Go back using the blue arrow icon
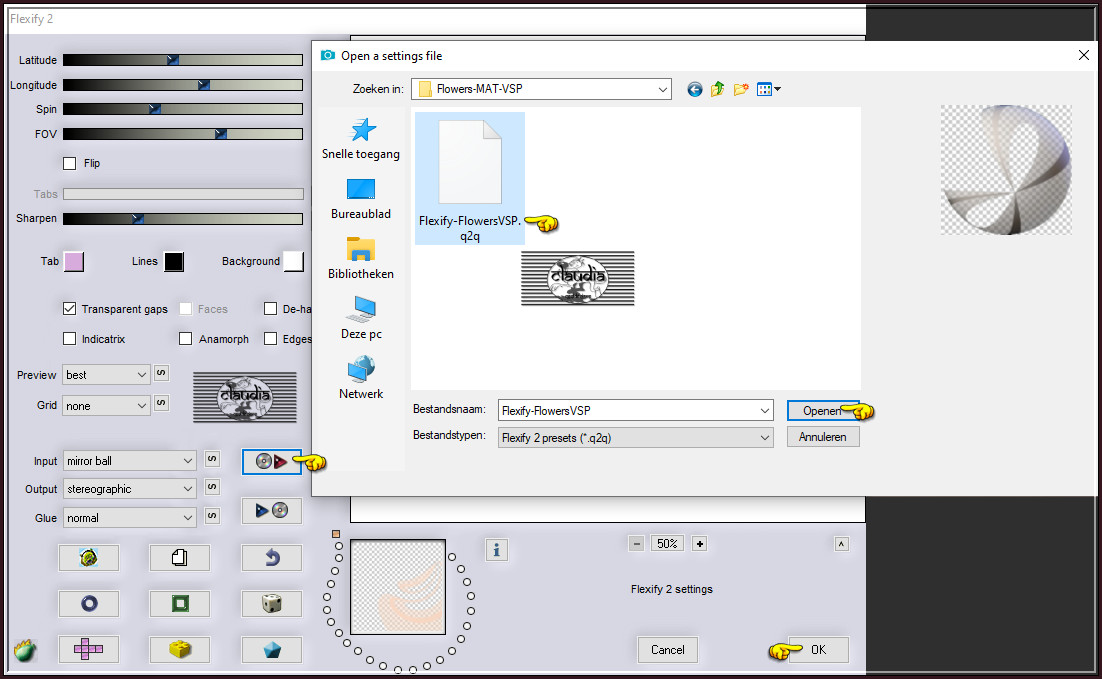 click(694, 89)
